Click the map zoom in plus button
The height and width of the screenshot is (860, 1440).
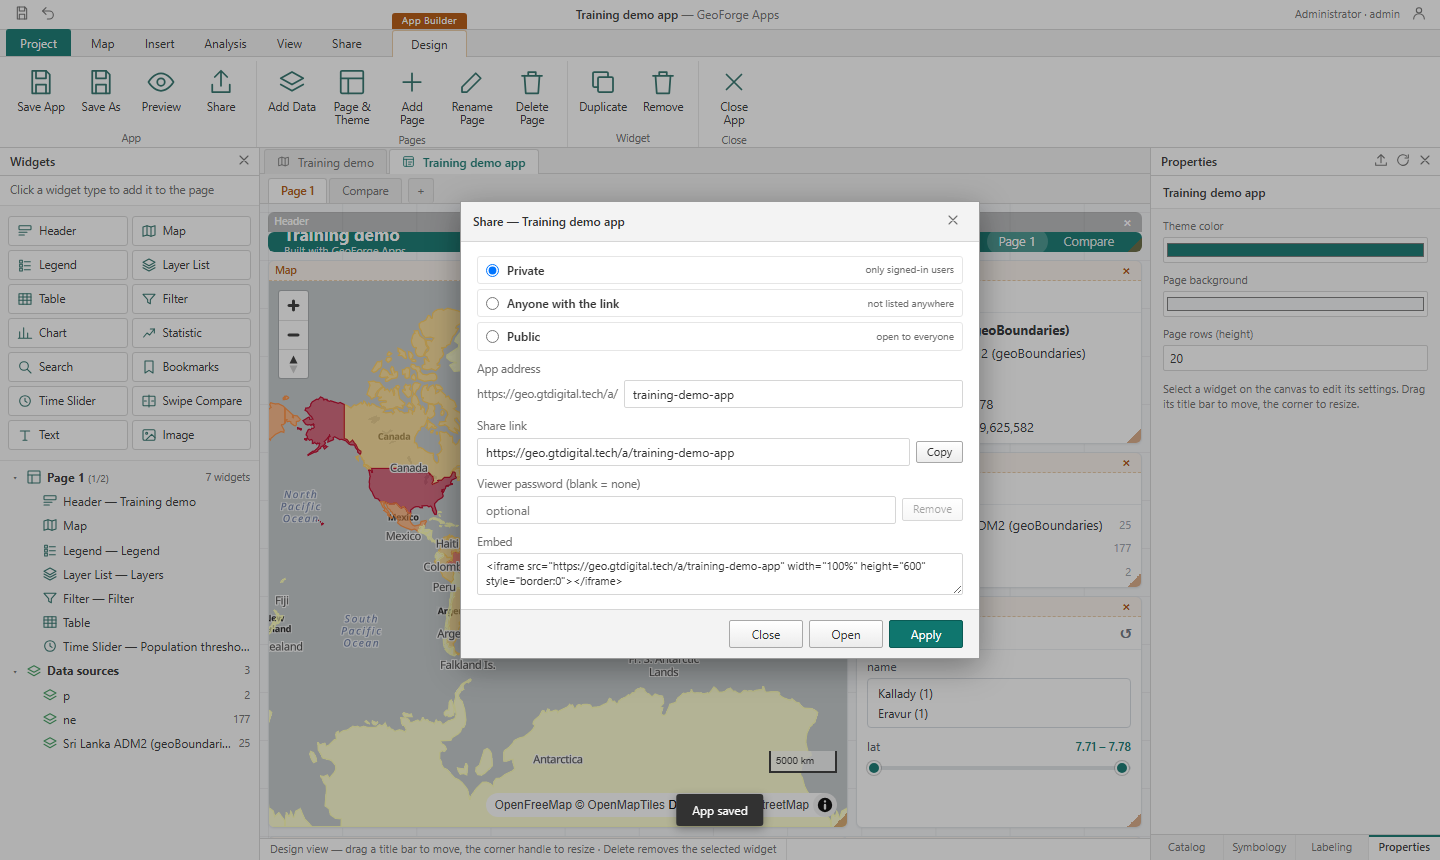click(293, 306)
